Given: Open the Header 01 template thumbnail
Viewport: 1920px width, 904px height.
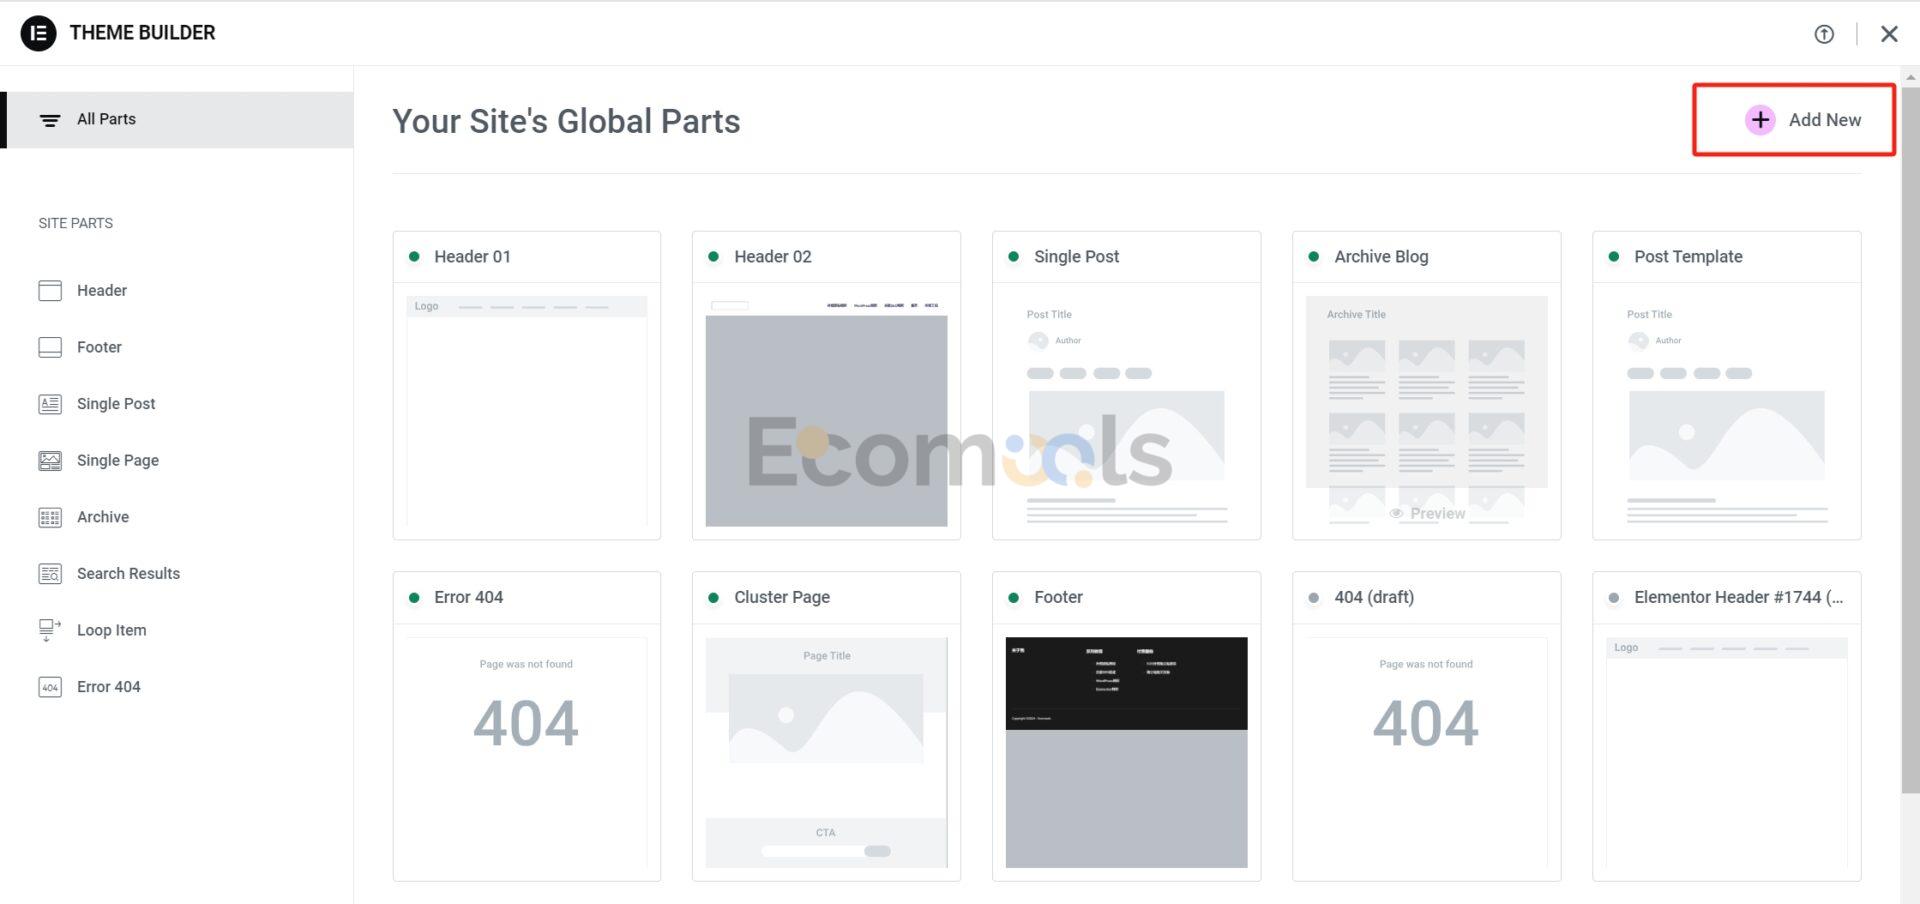Looking at the screenshot, I should click(x=527, y=411).
